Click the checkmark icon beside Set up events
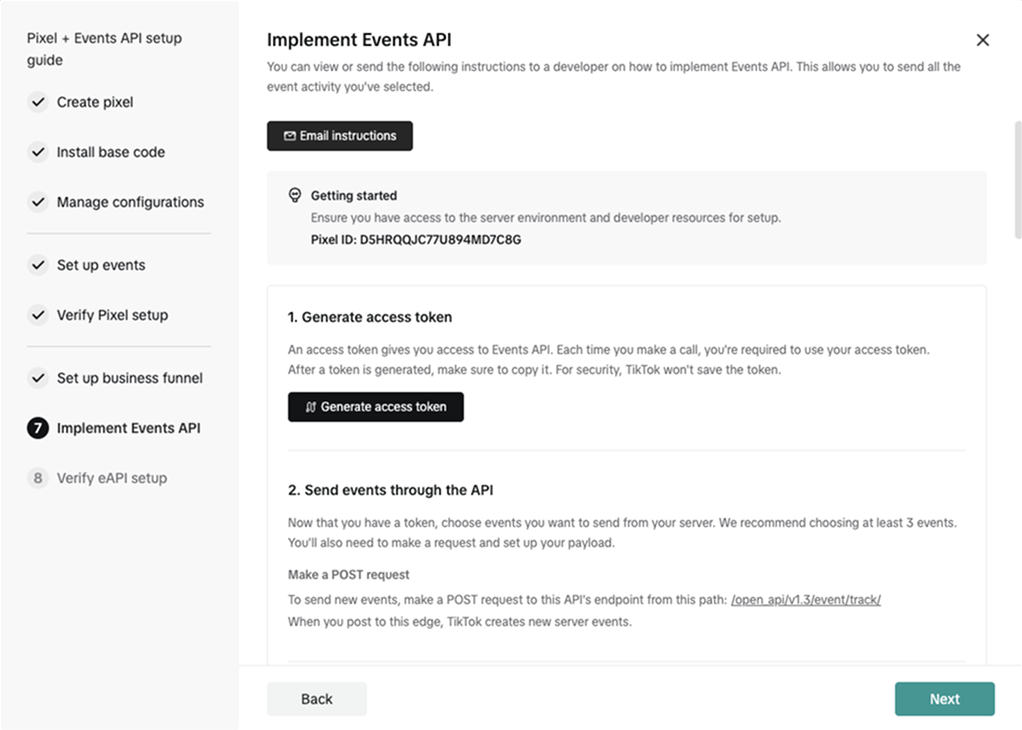The height and width of the screenshot is (730, 1022). tap(38, 265)
